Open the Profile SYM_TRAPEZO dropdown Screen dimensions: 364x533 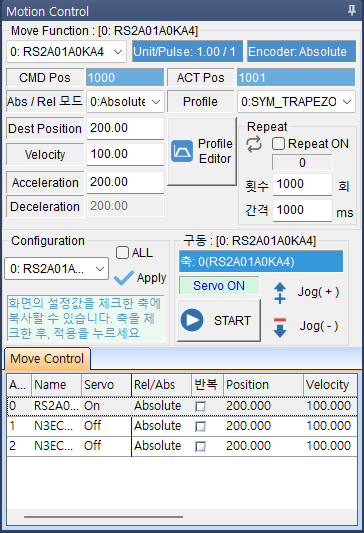[x=296, y=102]
